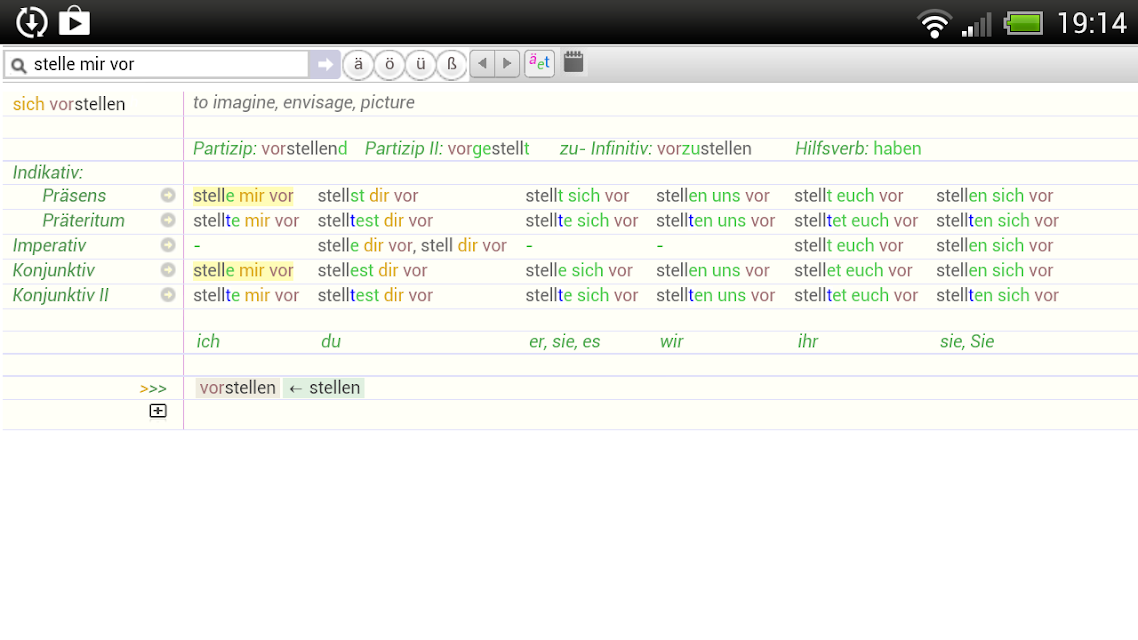Click the 'ihr' pronoun column label
Image resolution: width=1138 pixels, height=640 pixels.
(808, 341)
